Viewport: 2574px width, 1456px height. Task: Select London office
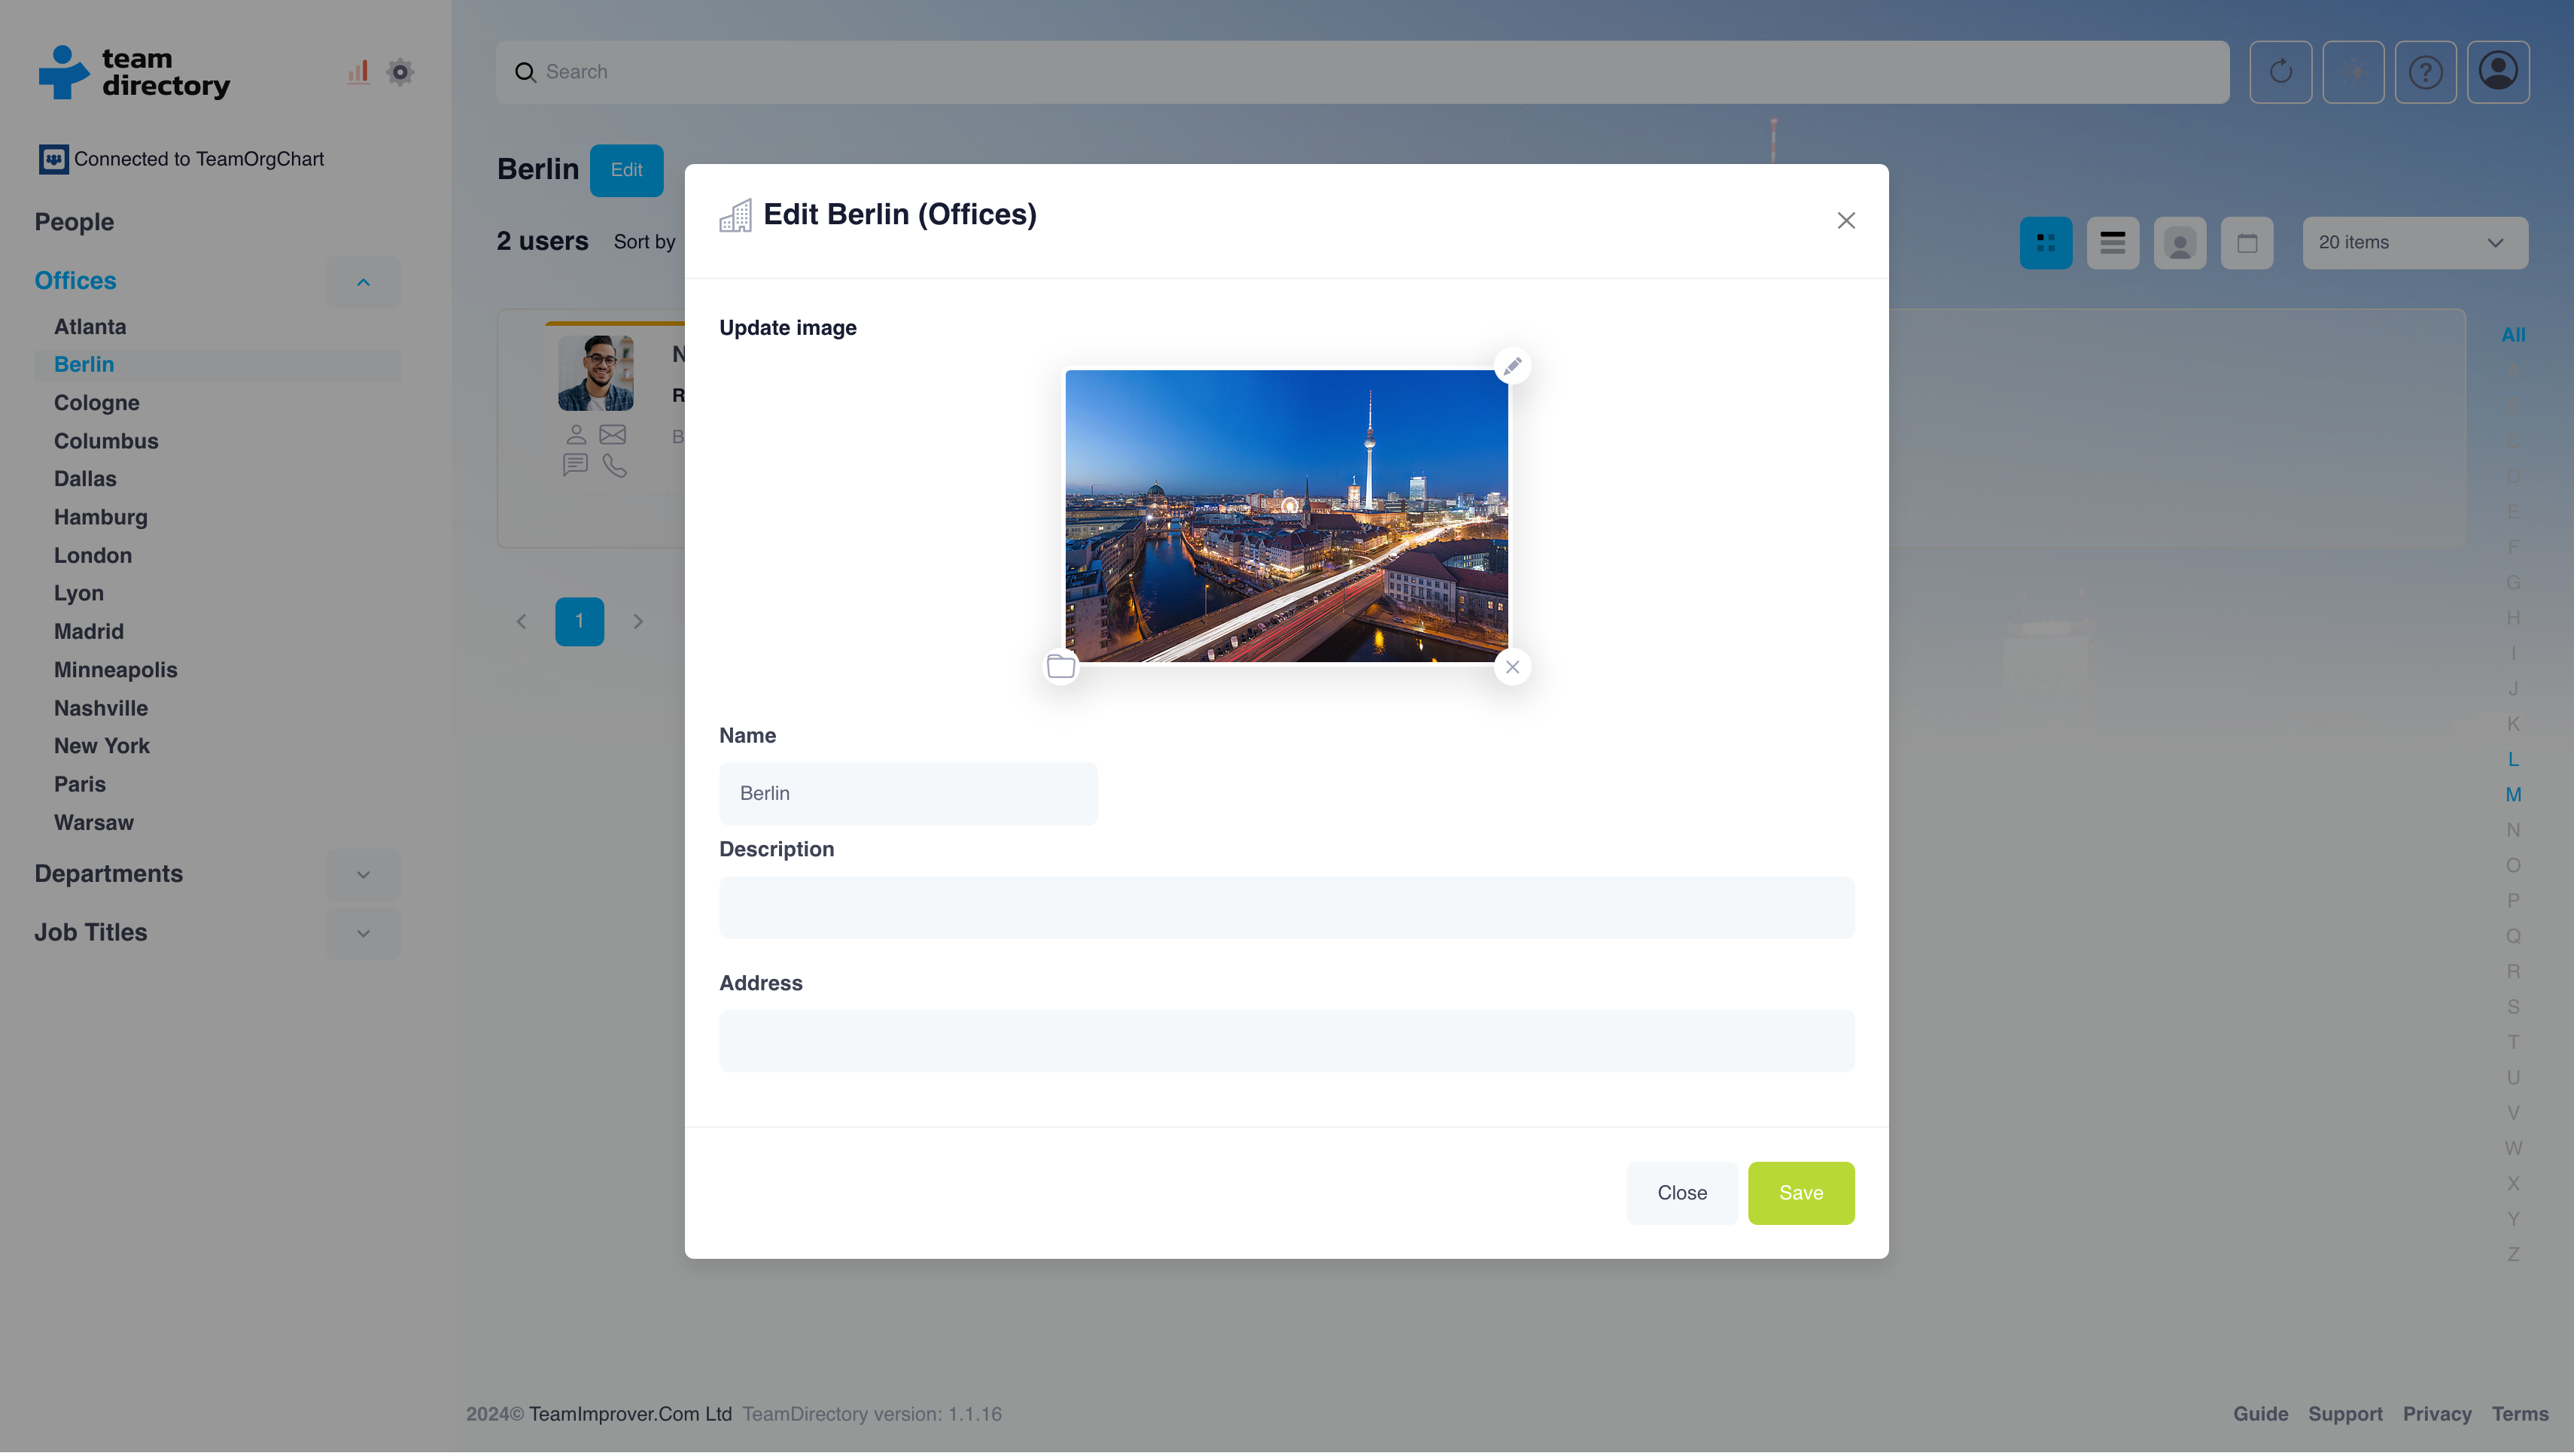coord(93,555)
